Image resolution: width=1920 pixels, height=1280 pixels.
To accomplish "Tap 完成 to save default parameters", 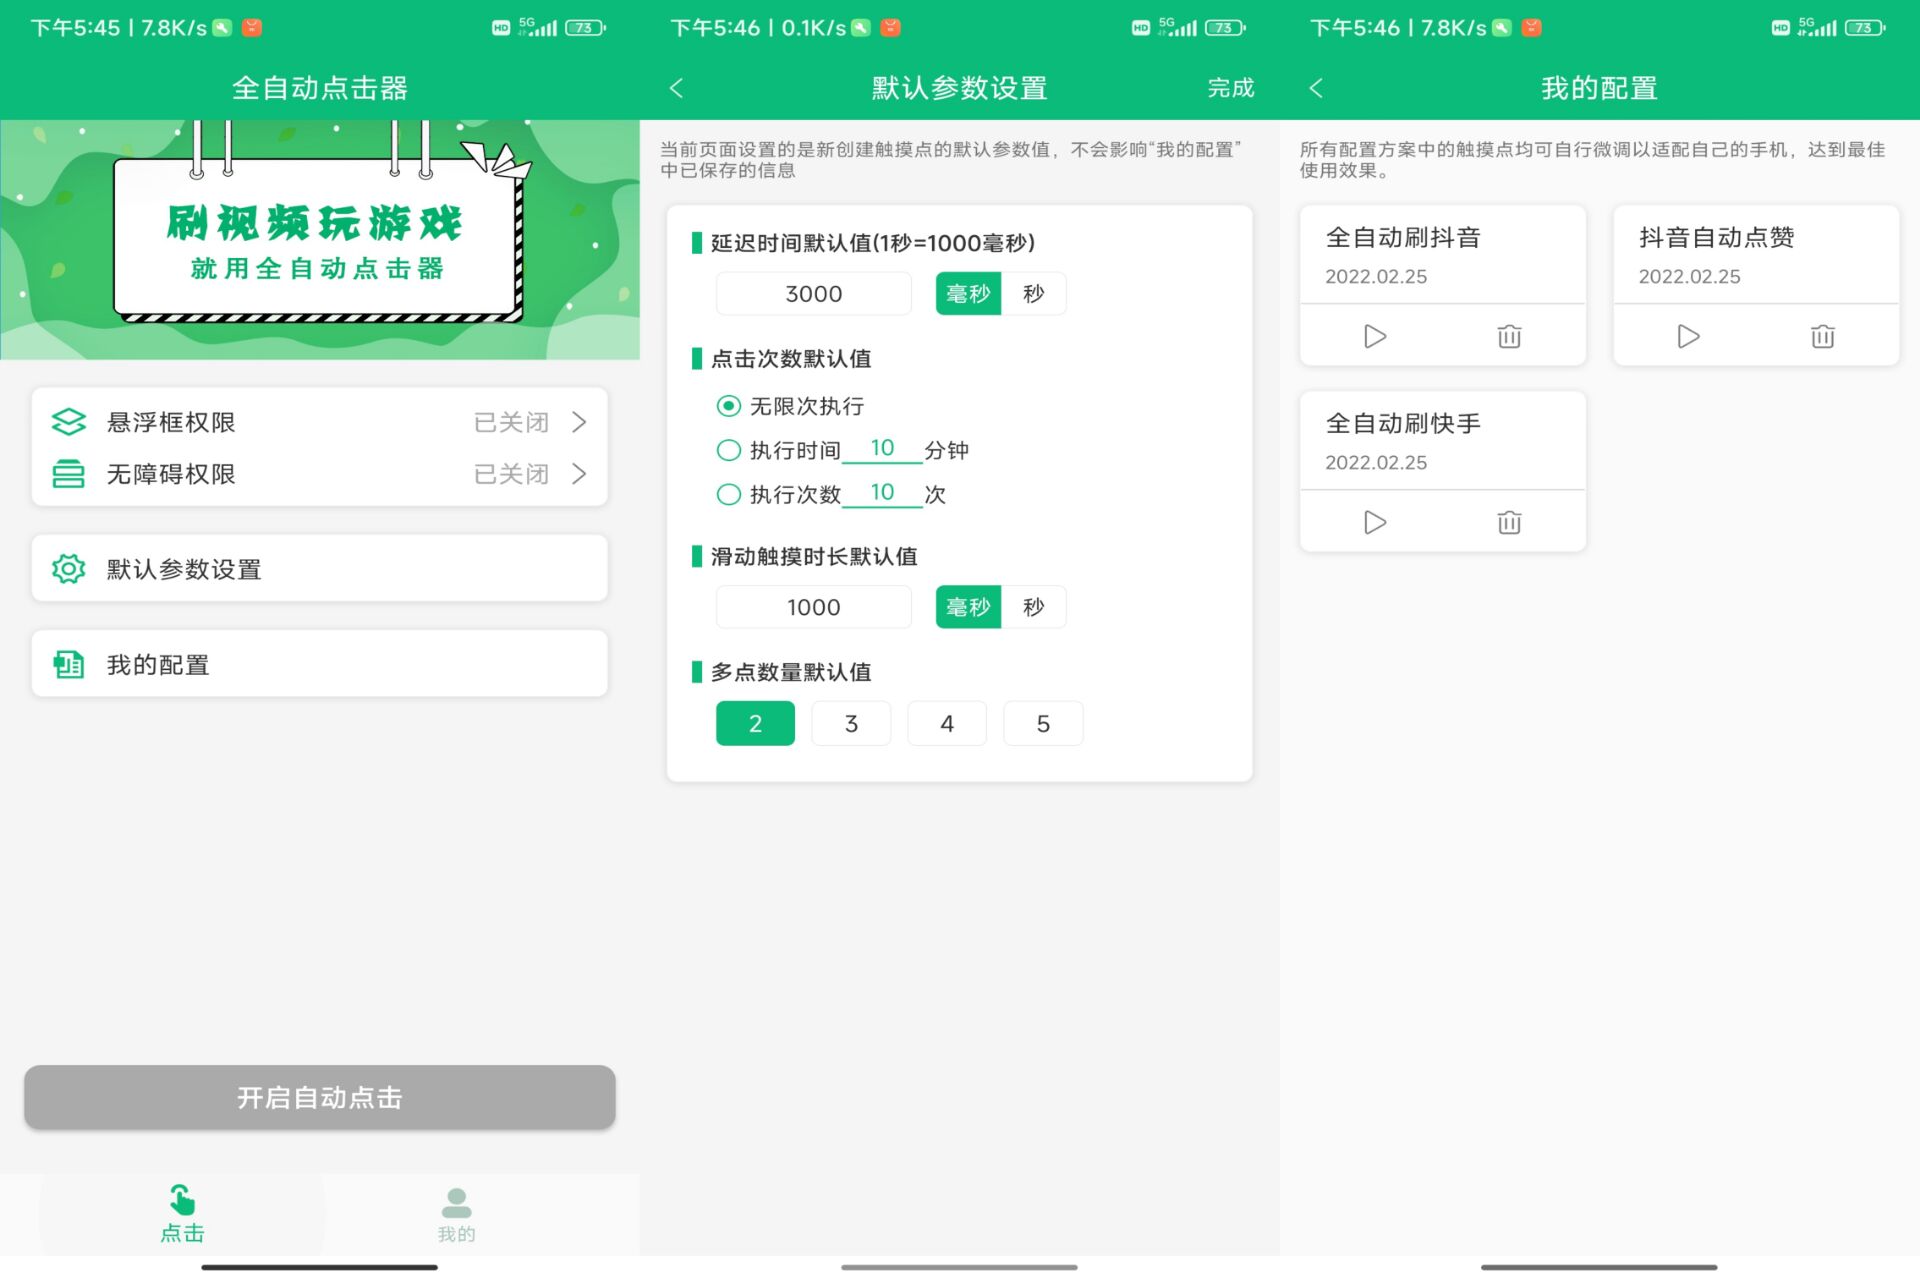I will (1232, 88).
